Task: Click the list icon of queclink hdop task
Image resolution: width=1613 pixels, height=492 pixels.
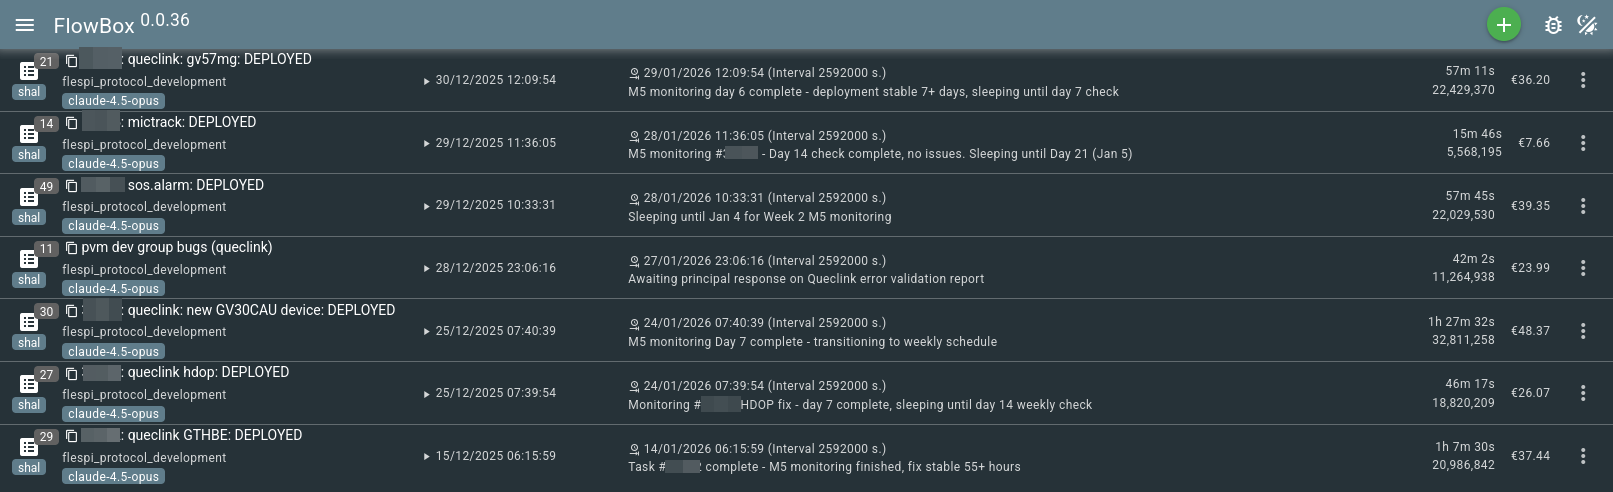Action: point(29,385)
